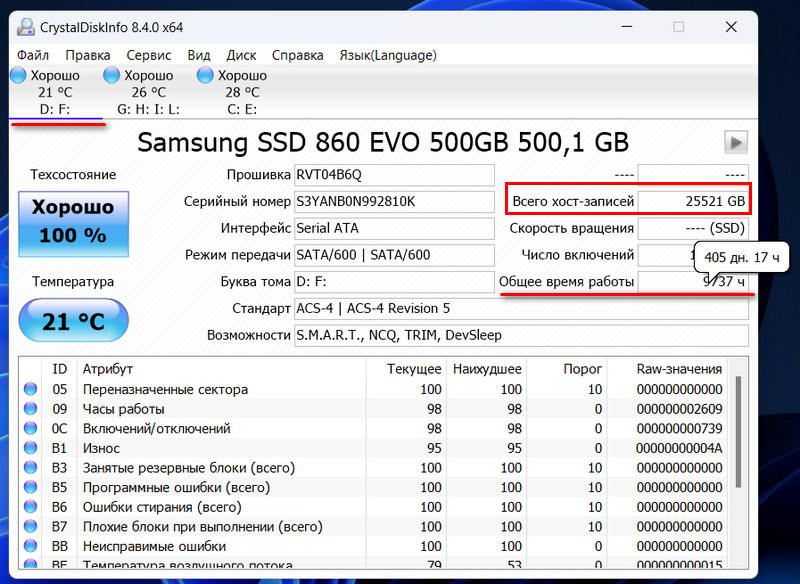Select disk C: E: status orb
This screenshot has height=584, width=800.
click(x=205, y=75)
